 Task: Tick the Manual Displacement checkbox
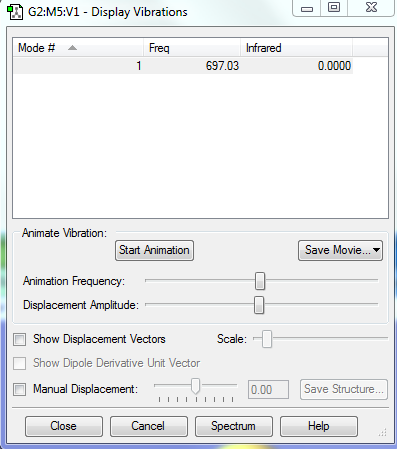(x=19, y=389)
